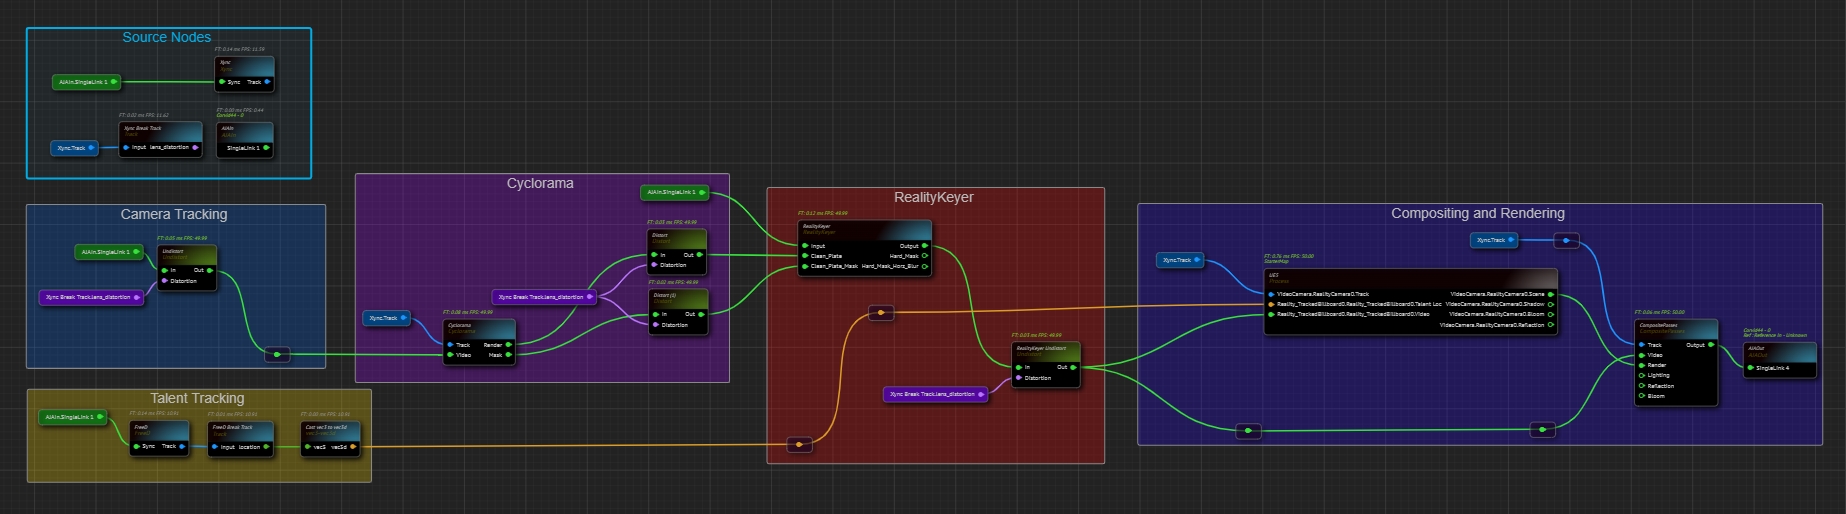The height and width of the screenshot is (514, 1846).
Task: Click the Bloom input pin on CompositePasses
Action: pos(1642,396)
